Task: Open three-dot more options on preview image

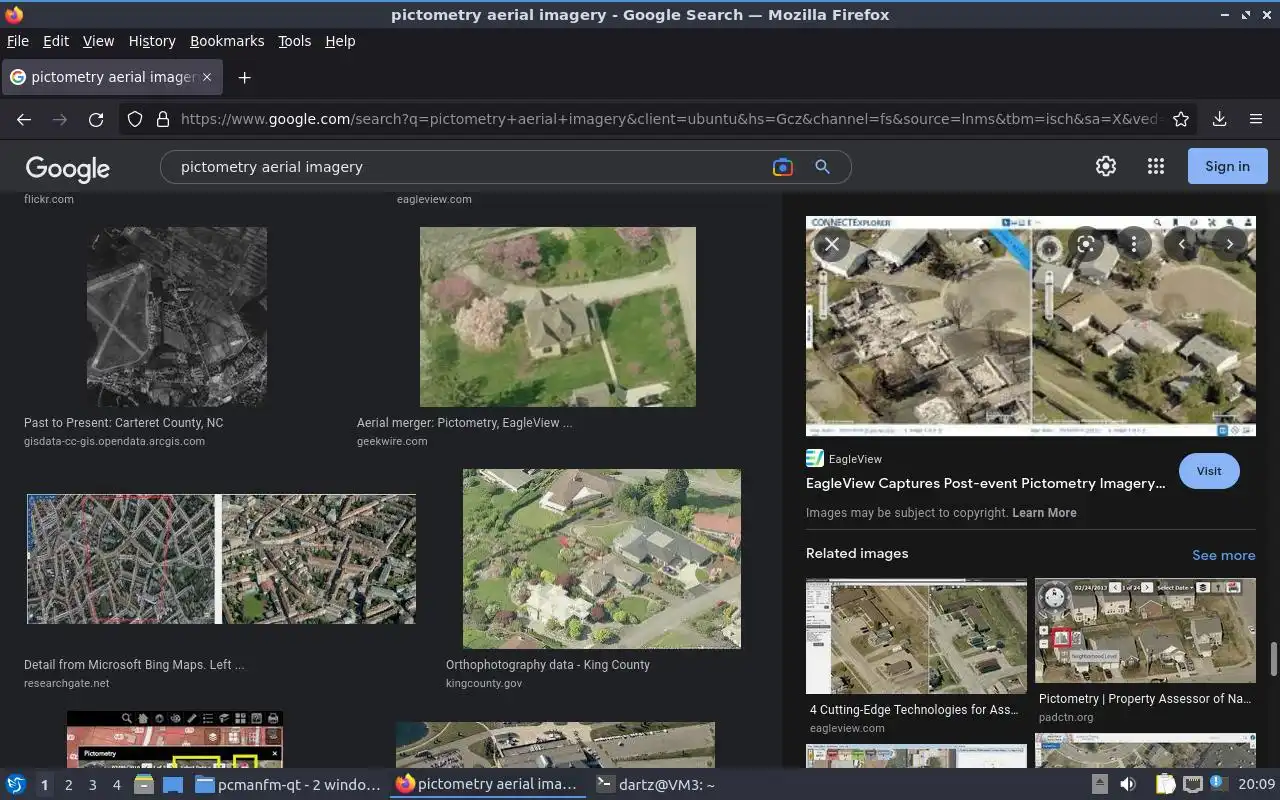Action: (x=1133, y=244)
